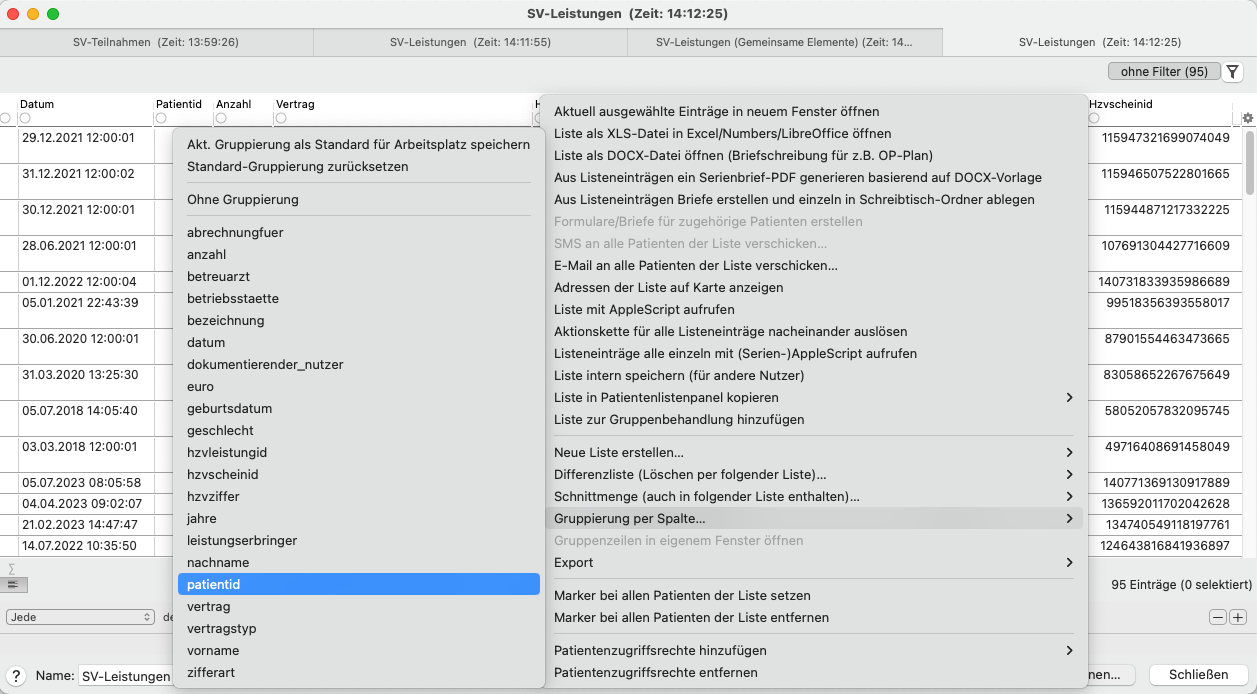This screenshot has height=694, width=1257.
Task: Click the sum symbol below the table
Action: tap(11, 568)
